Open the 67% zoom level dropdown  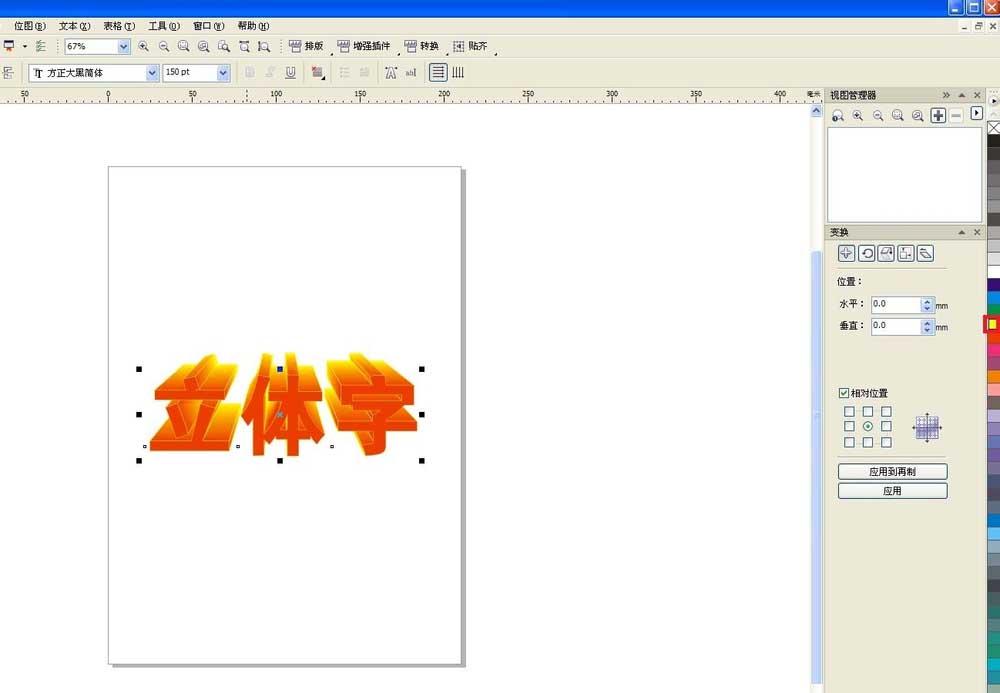click(124, 47)
